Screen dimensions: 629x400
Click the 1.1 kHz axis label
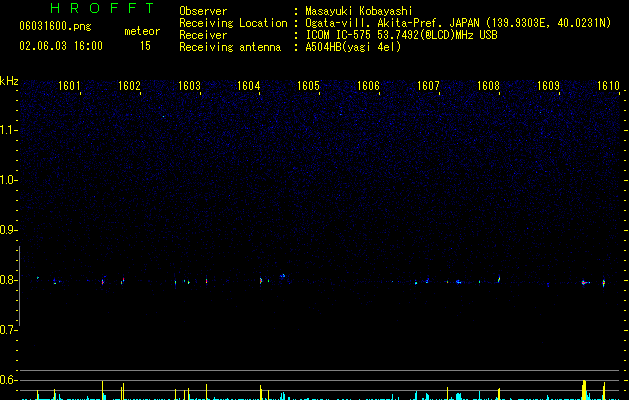pos(8,130)
